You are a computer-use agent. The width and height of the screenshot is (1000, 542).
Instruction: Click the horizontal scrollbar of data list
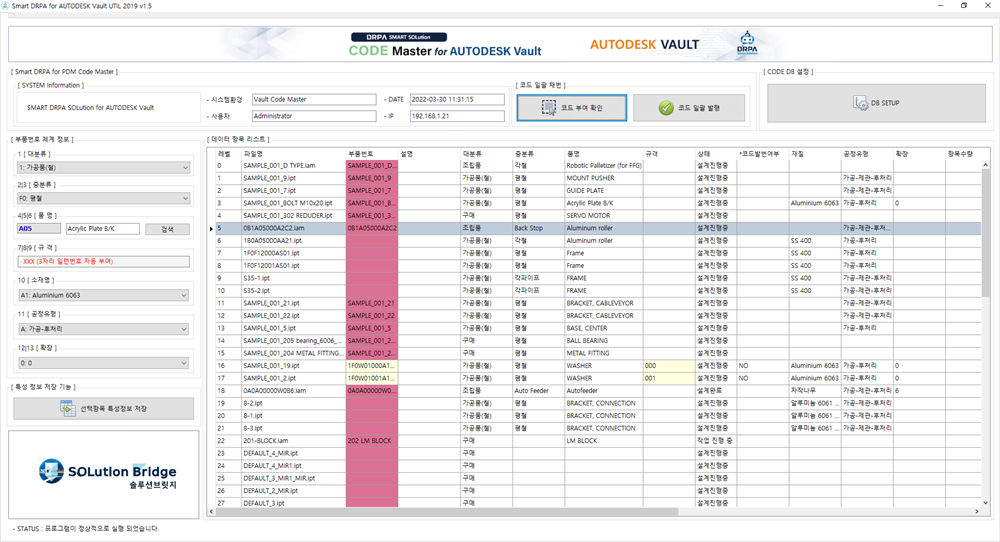click(x=446, y=511)
